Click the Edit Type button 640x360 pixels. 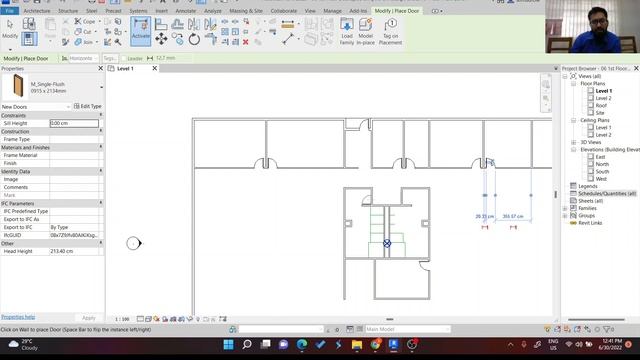[88, 106]
